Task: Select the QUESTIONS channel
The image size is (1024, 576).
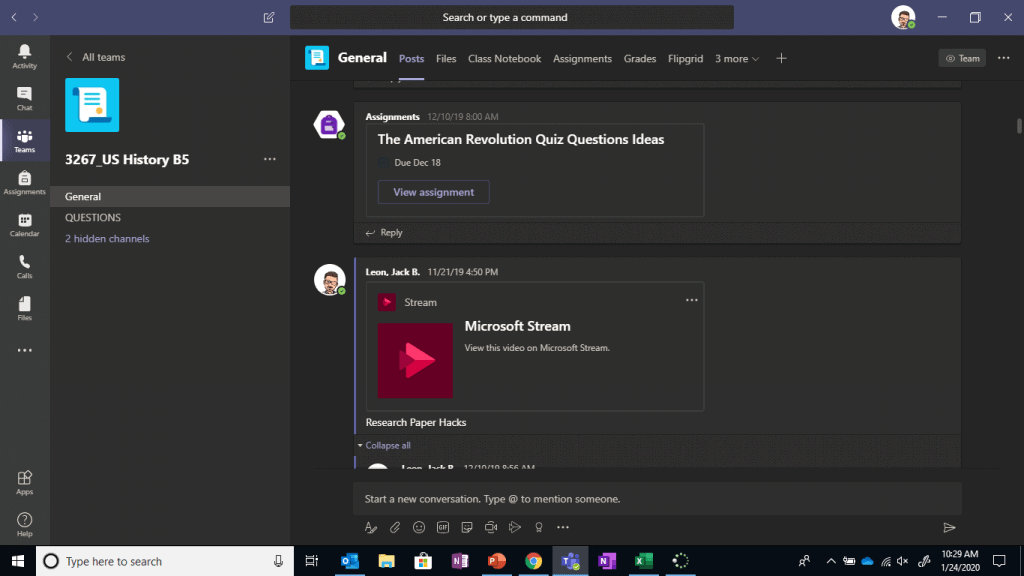Action: [93, 218]
